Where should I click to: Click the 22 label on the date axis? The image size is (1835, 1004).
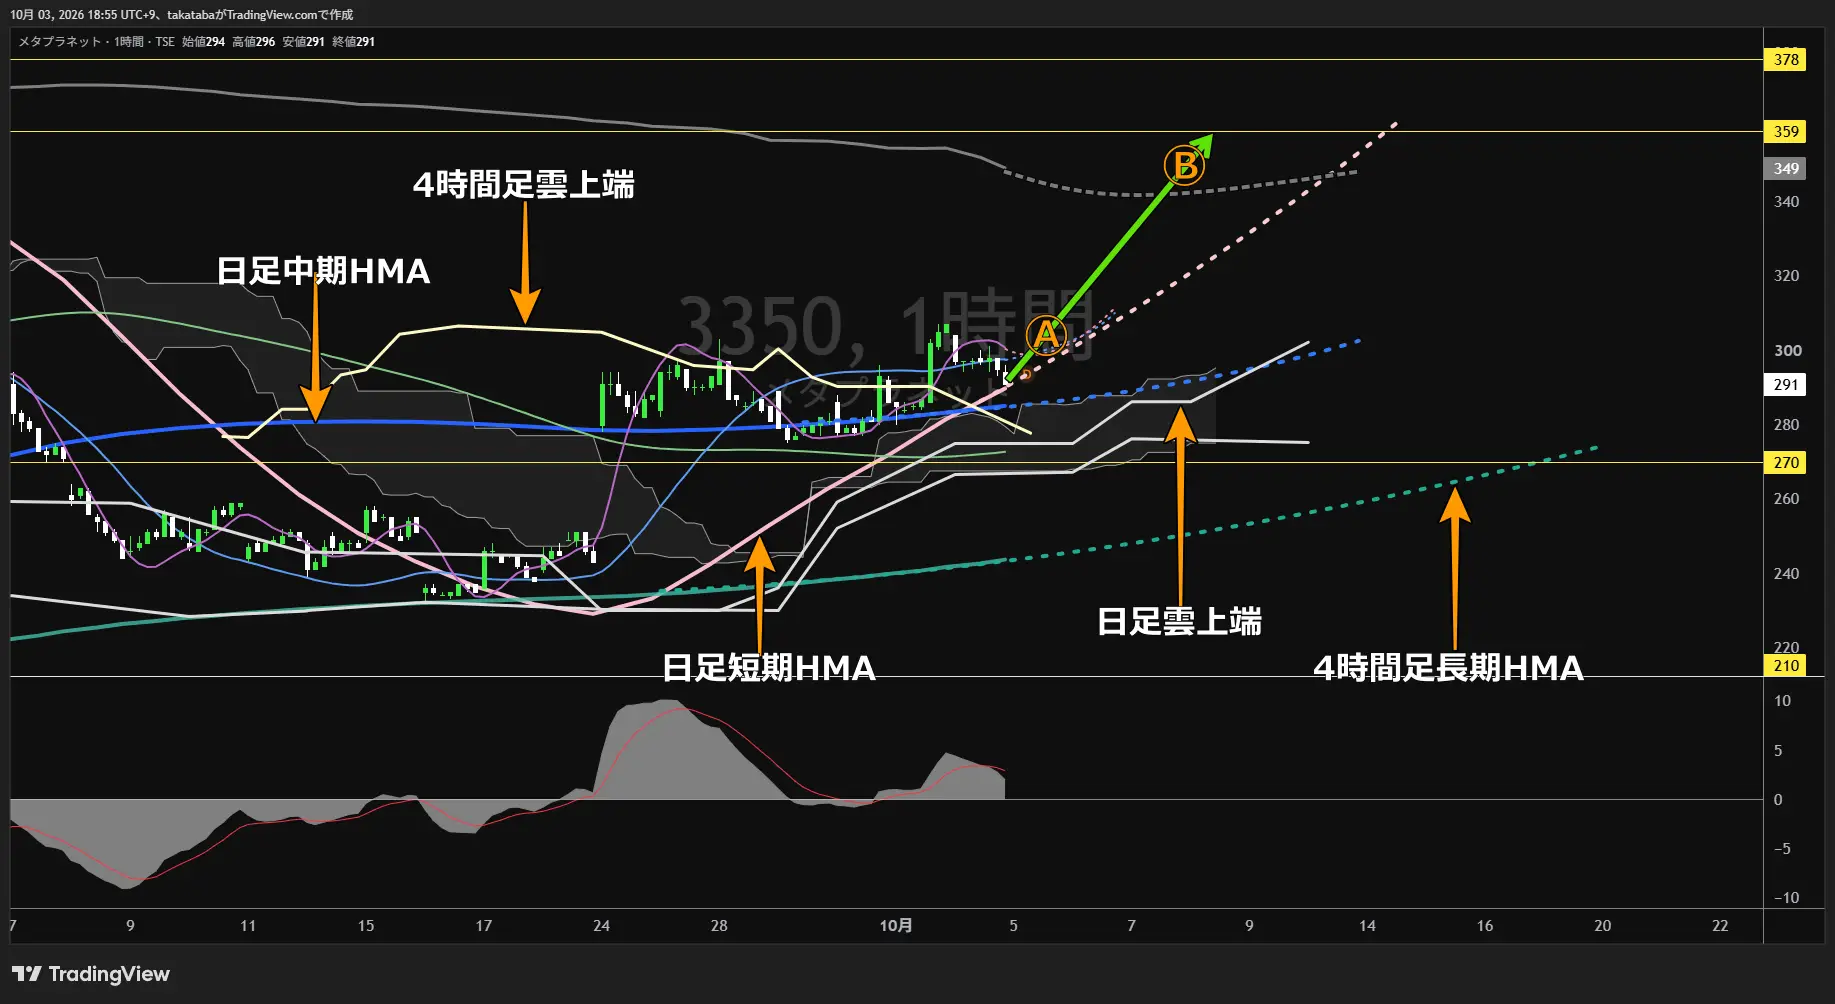point(1720,926)
